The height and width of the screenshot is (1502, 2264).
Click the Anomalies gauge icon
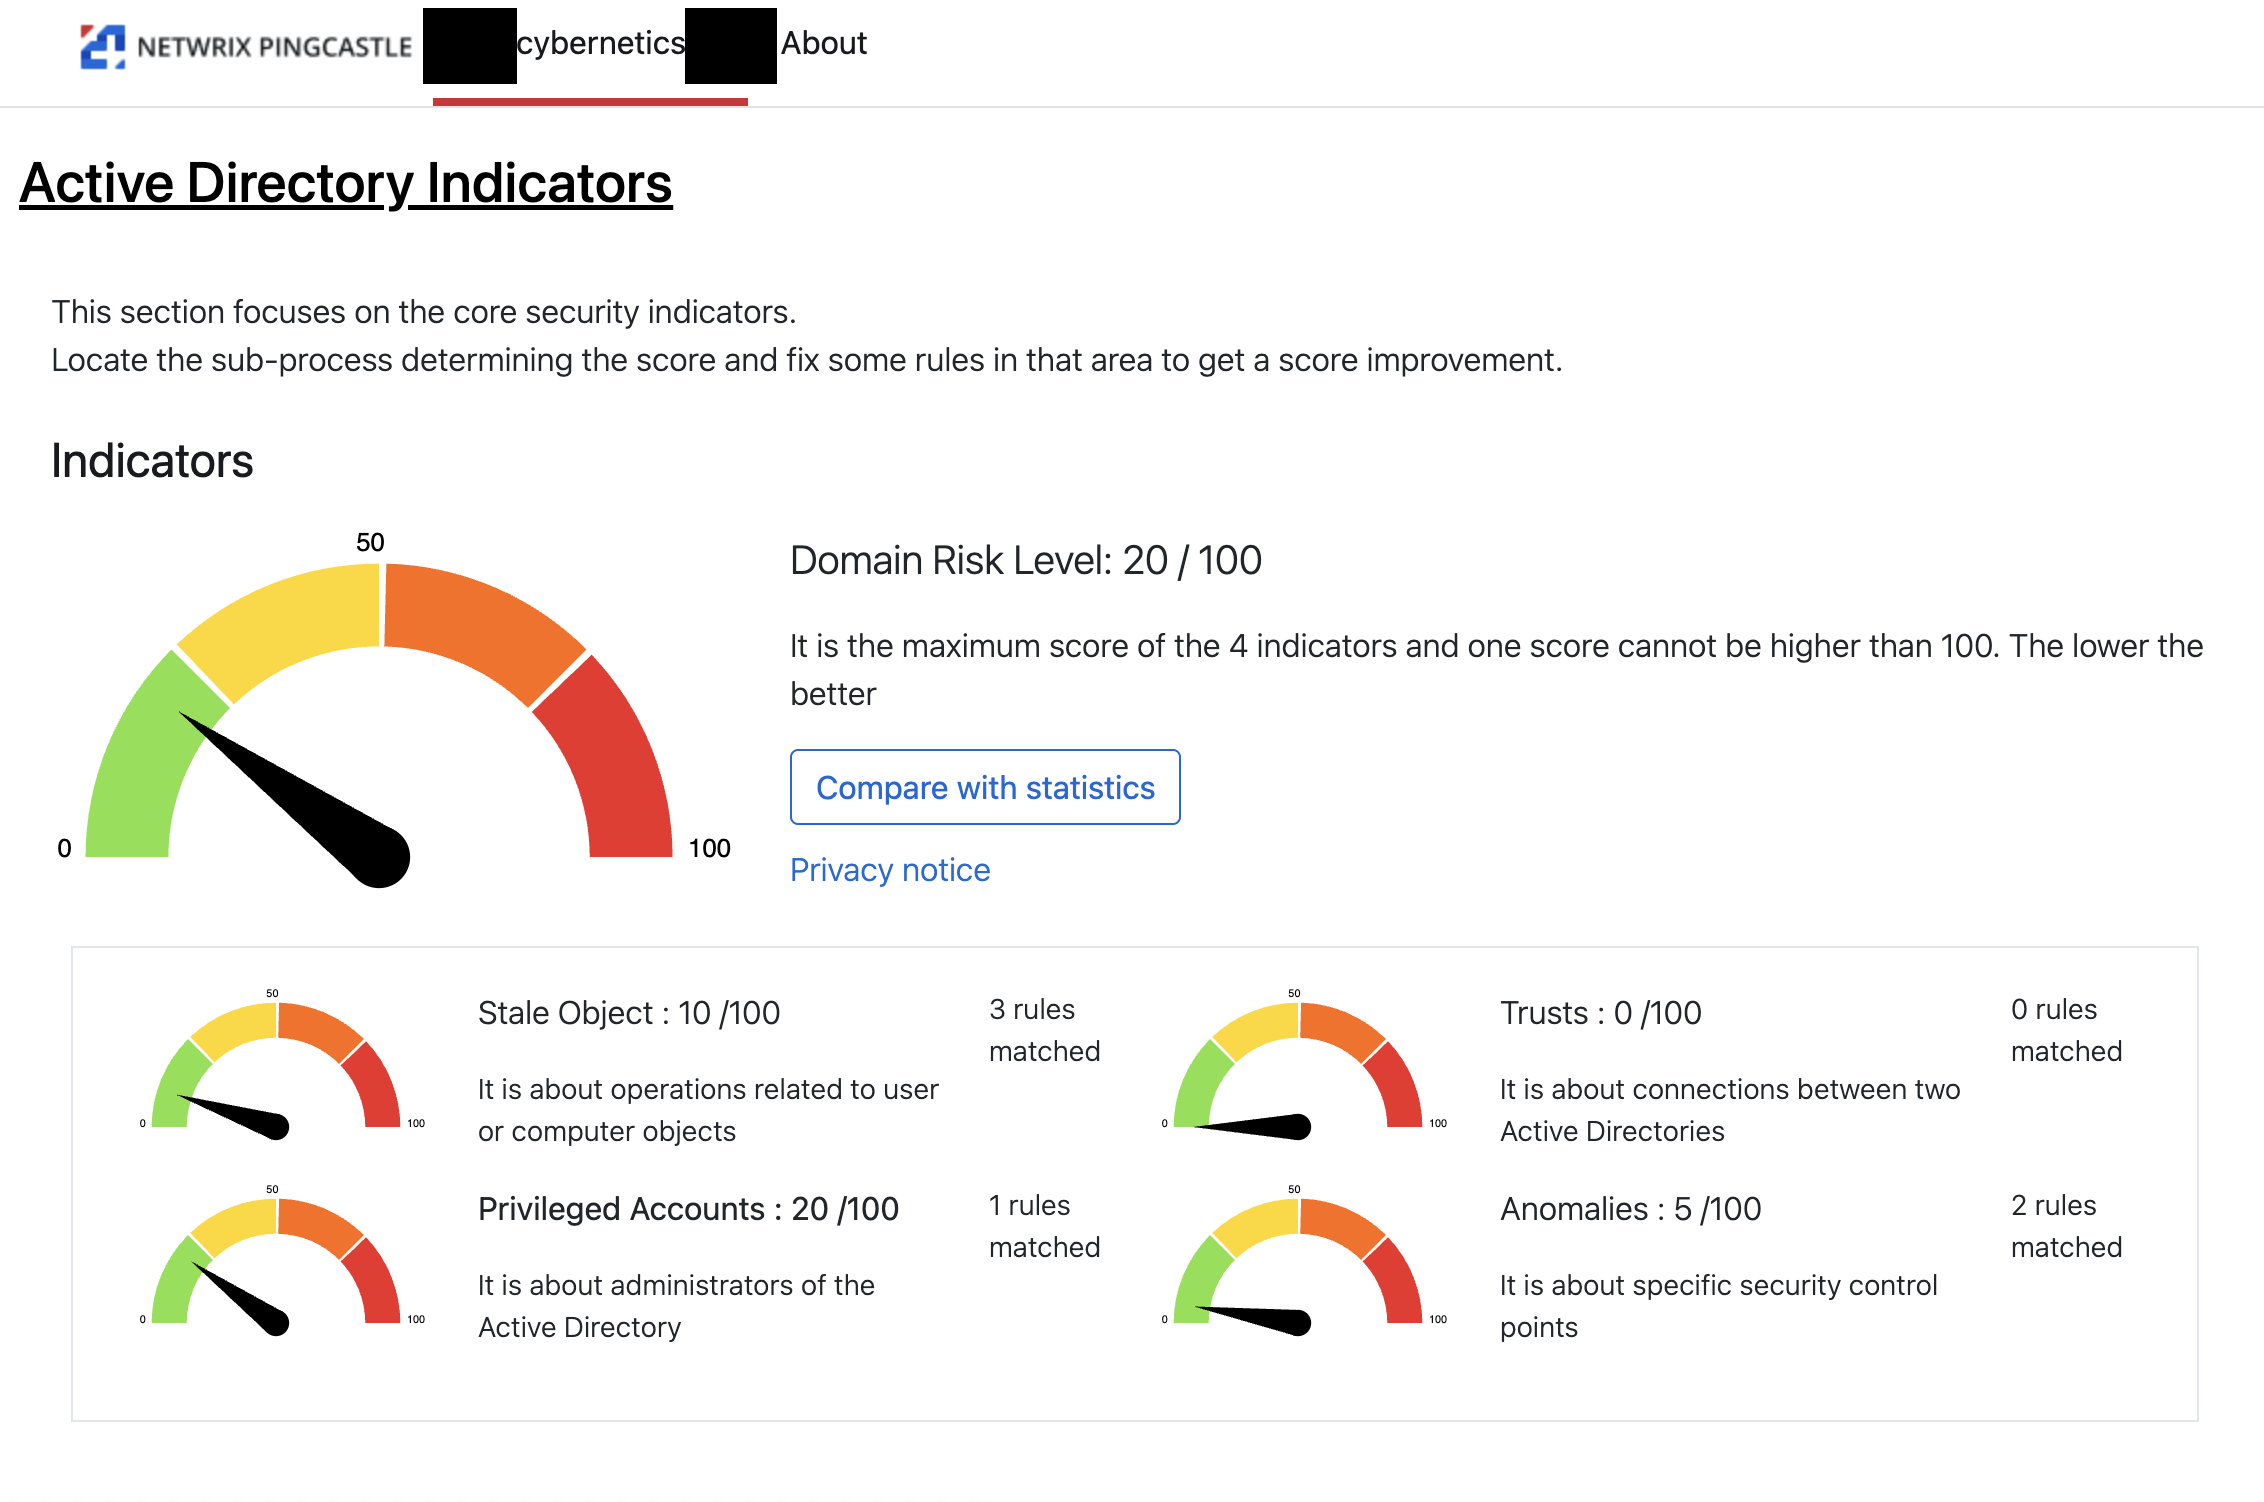coord(1298,1262)
